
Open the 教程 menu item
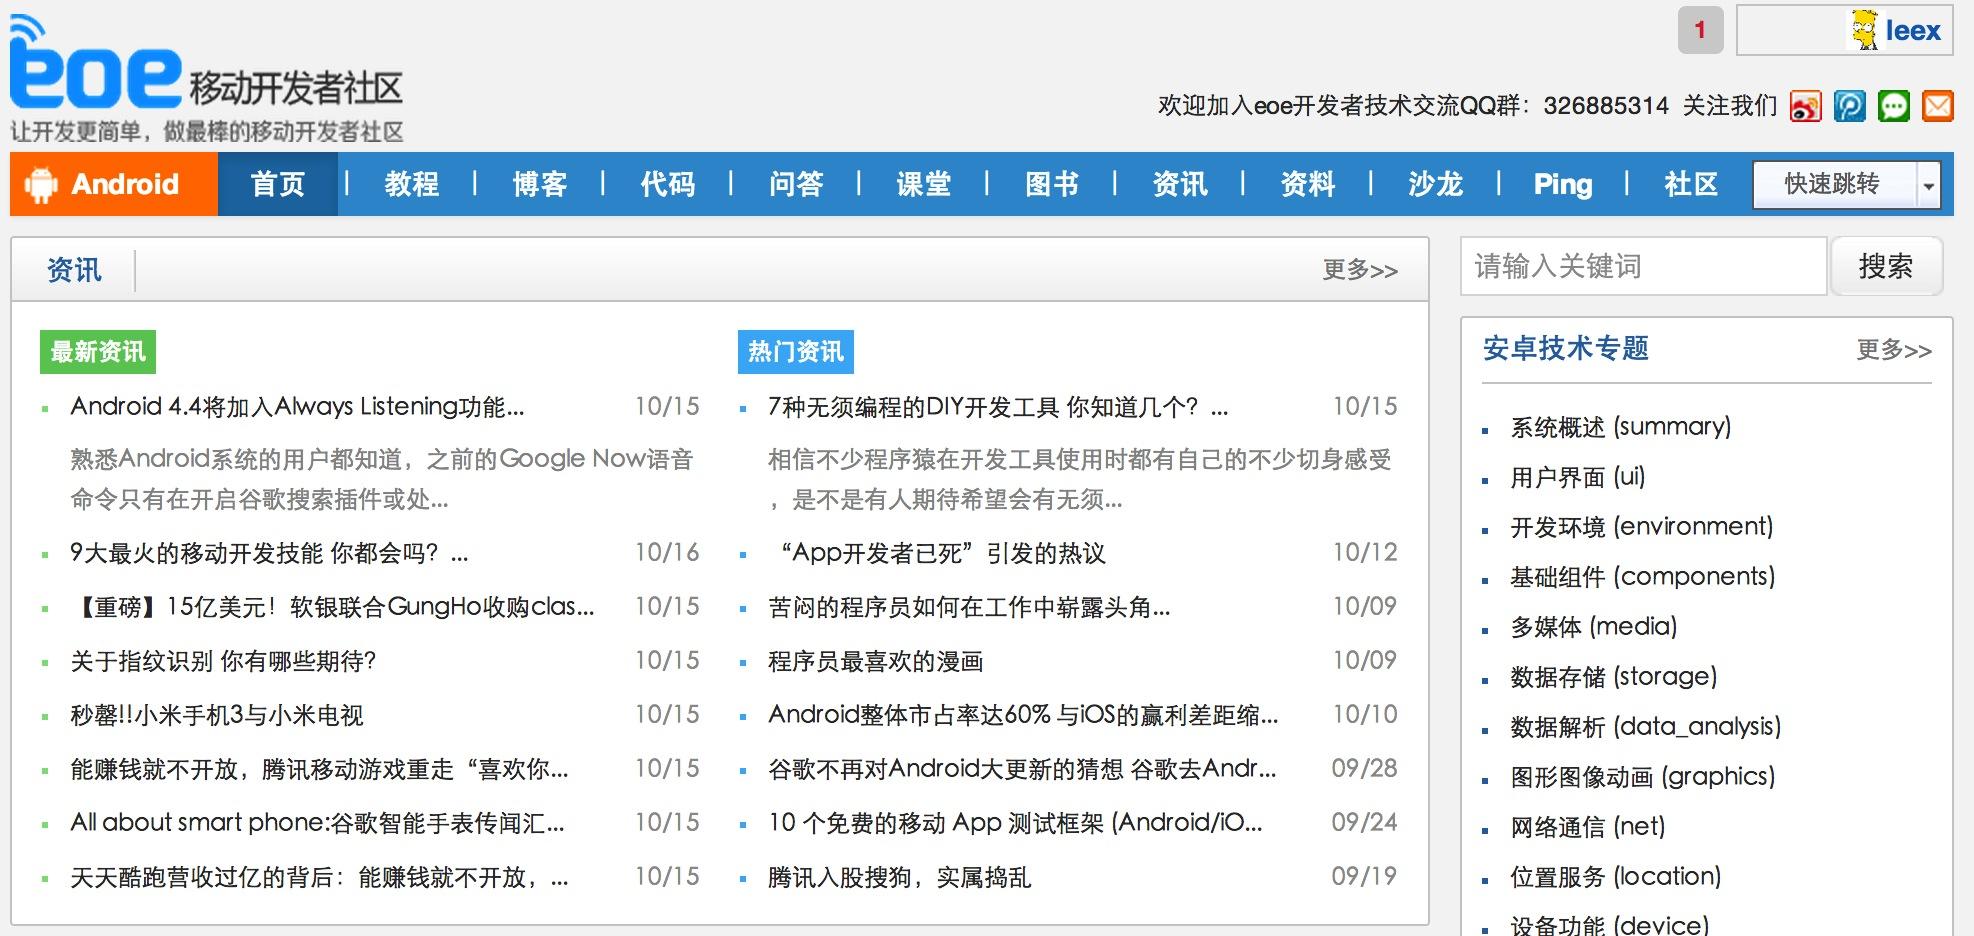410,184
